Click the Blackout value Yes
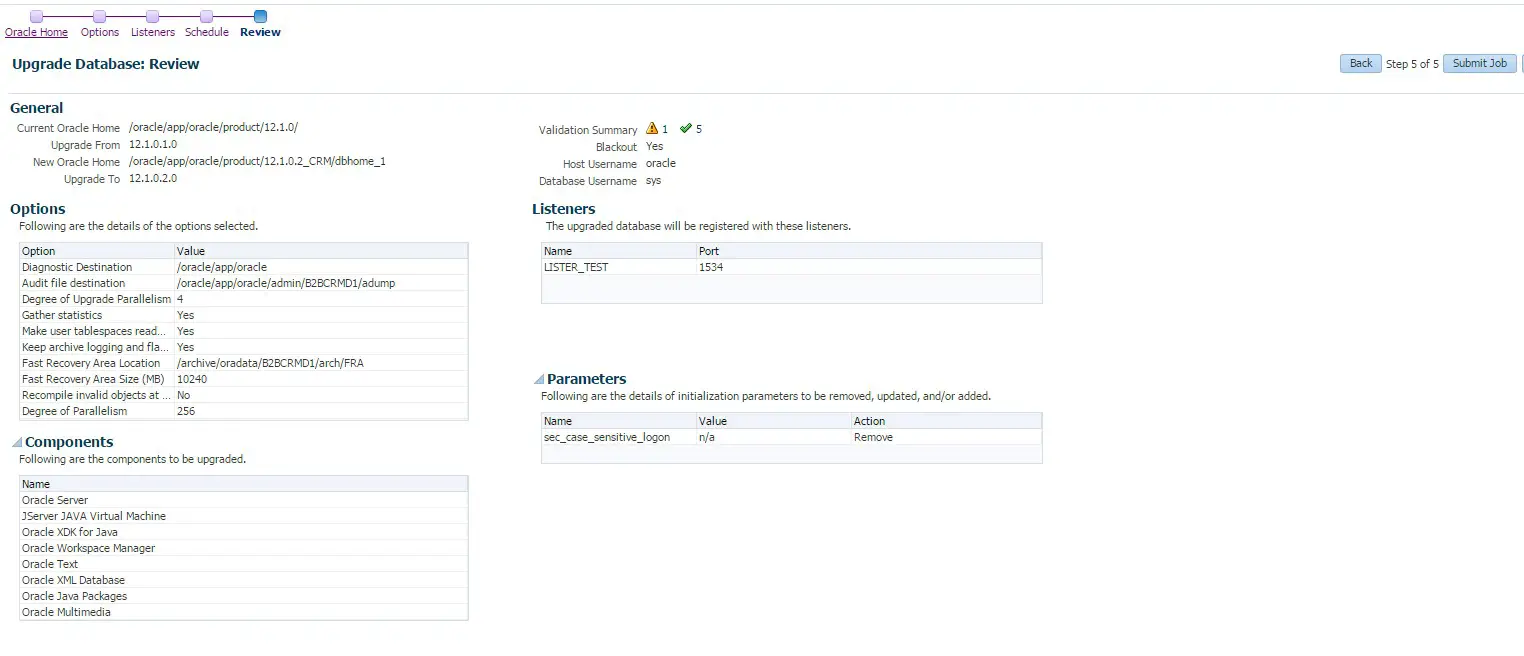This screenshot has height=656, width=1524. click(x=654, y=146)
